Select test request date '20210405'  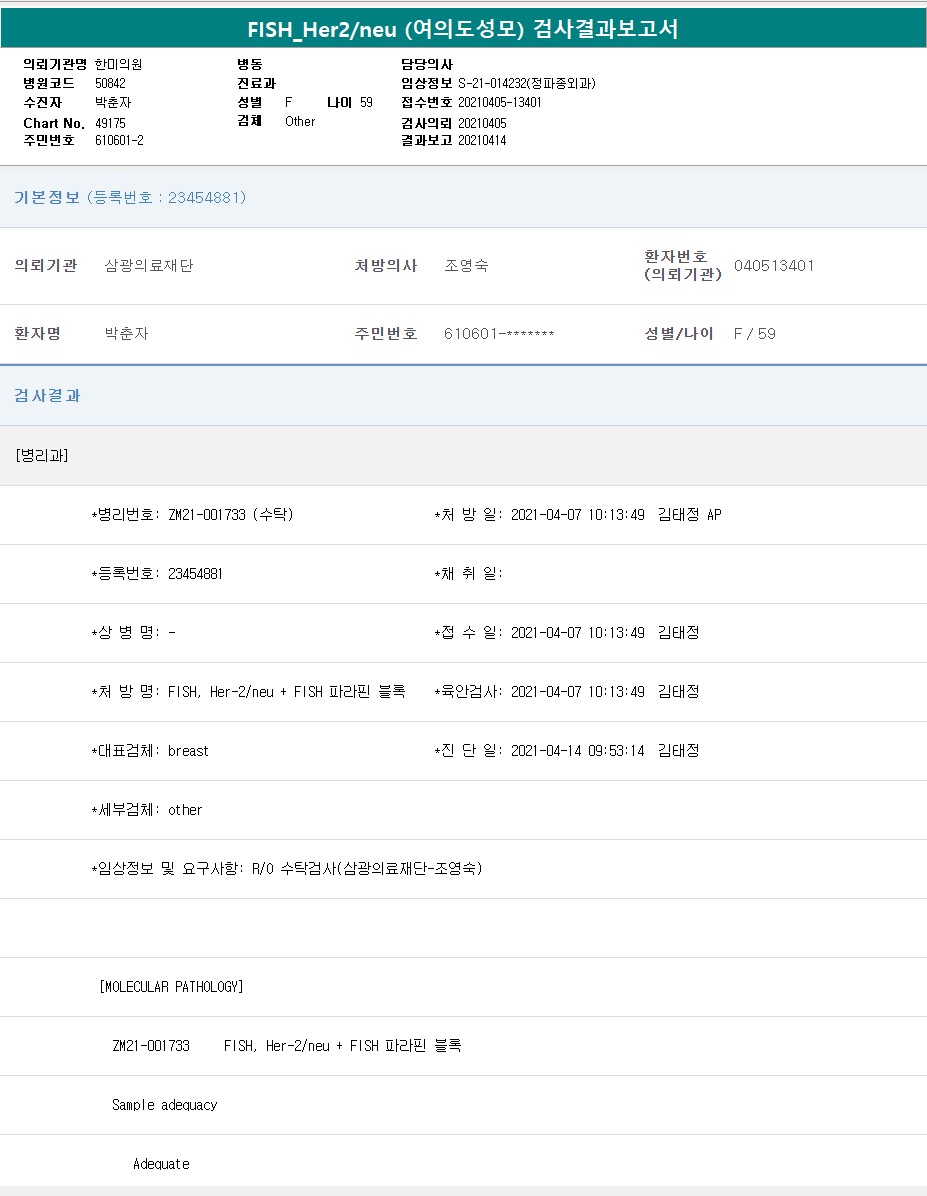(x=482, y=123)
